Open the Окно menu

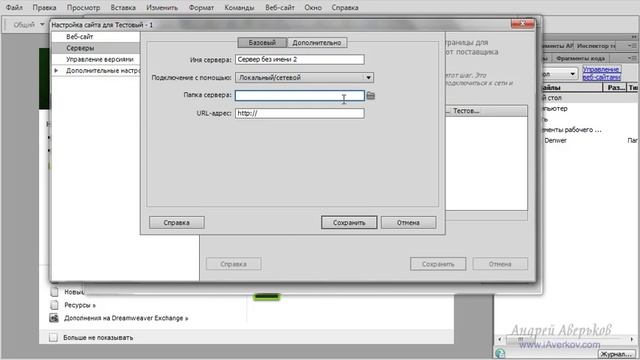point(313,8)
